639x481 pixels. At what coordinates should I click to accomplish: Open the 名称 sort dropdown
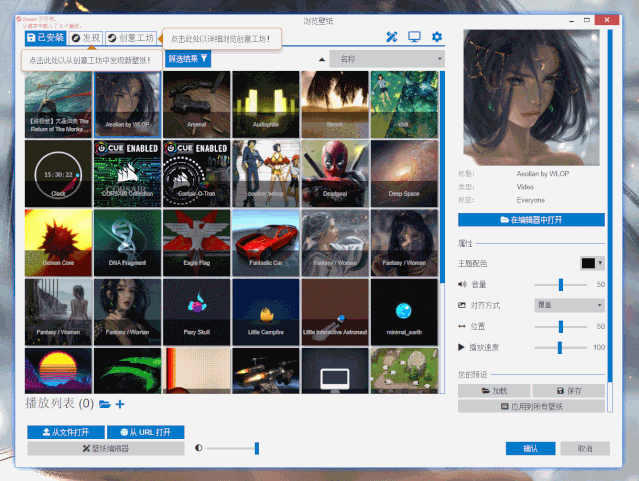[387, 59]
